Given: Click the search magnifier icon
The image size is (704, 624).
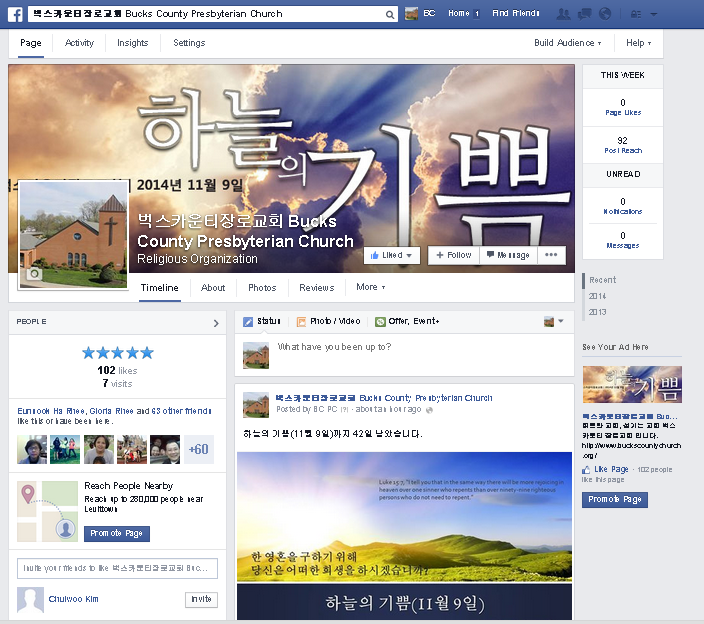Looking at the screenshot, I should 390,14.
